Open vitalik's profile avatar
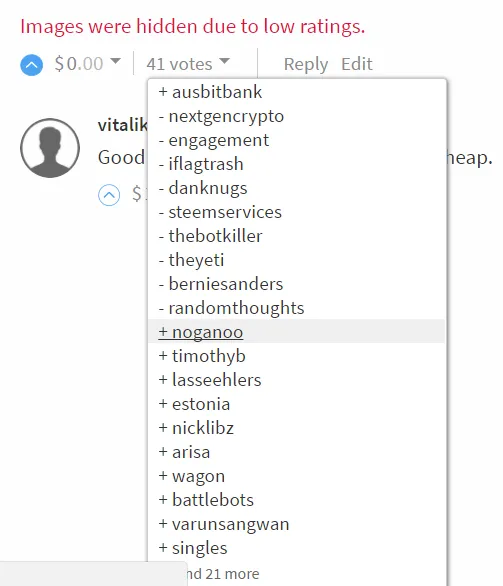 [x=50, y=148]
